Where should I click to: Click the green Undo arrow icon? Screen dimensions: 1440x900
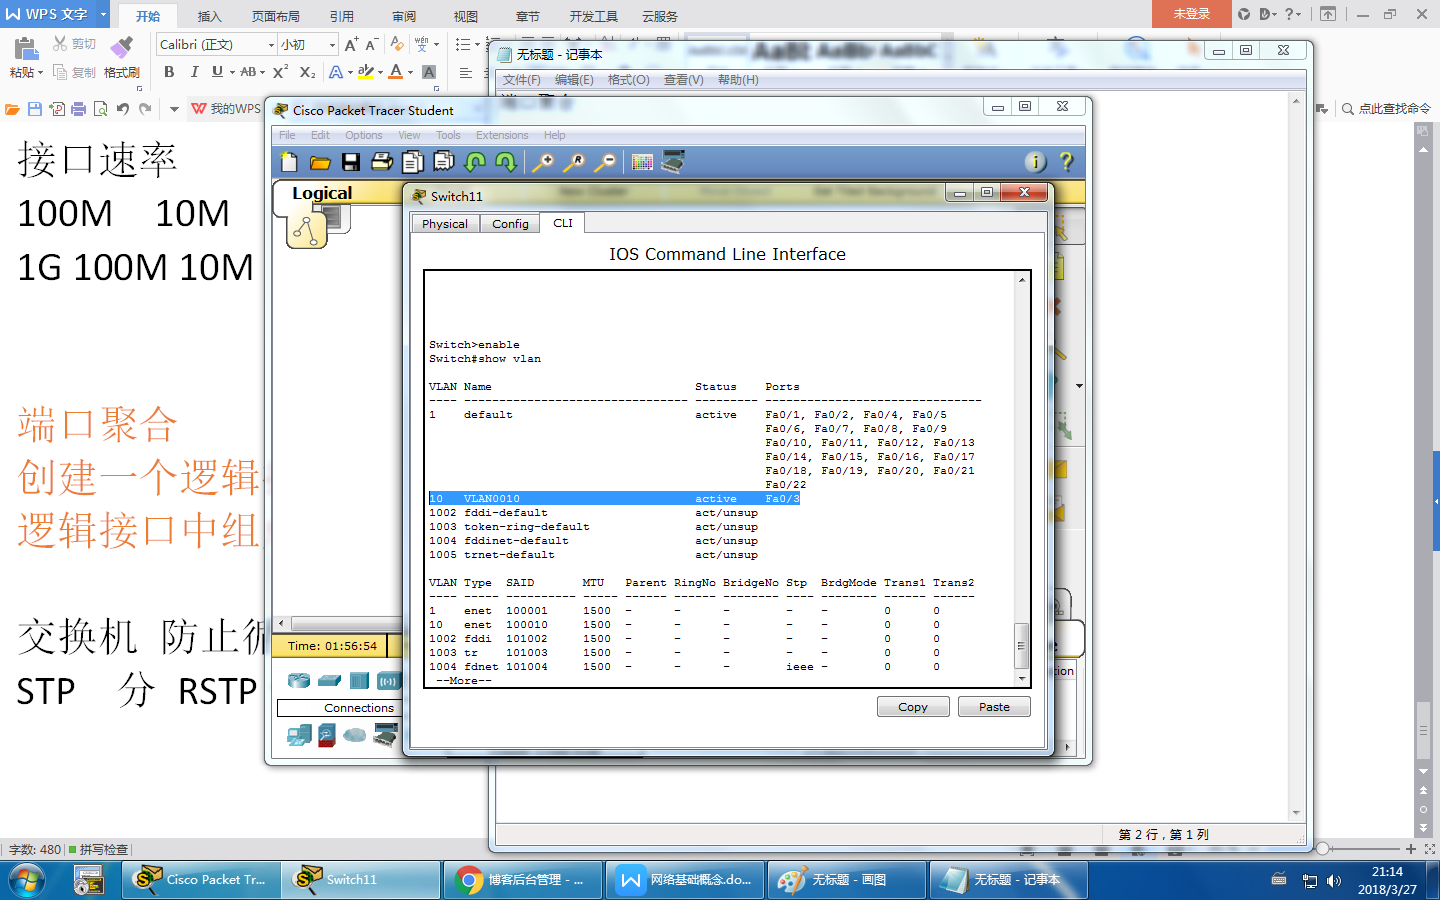(x=475, y=162)
